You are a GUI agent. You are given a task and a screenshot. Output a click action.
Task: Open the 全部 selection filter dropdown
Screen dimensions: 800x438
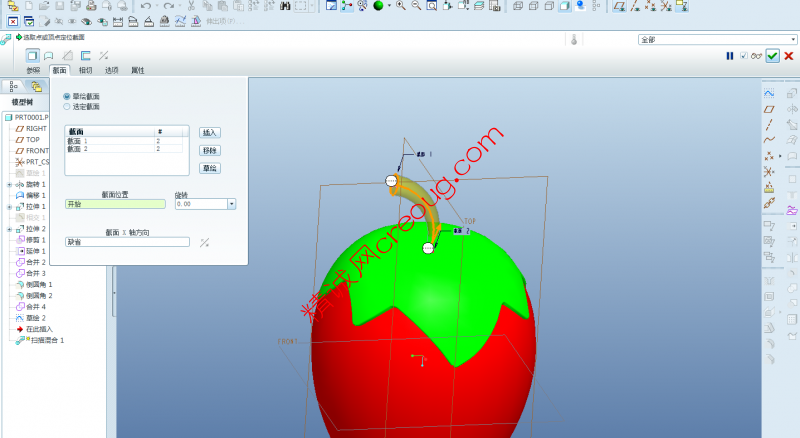793,39
